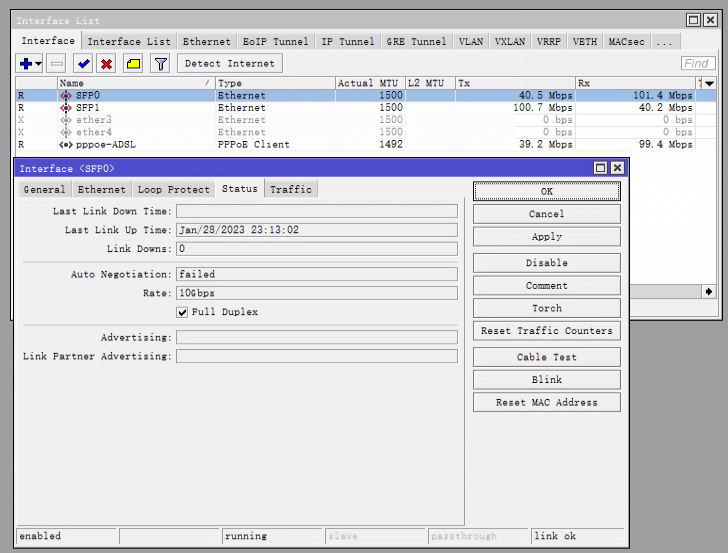
Task: Close the Interface SFP0 dialog
Action: point(617,168)
